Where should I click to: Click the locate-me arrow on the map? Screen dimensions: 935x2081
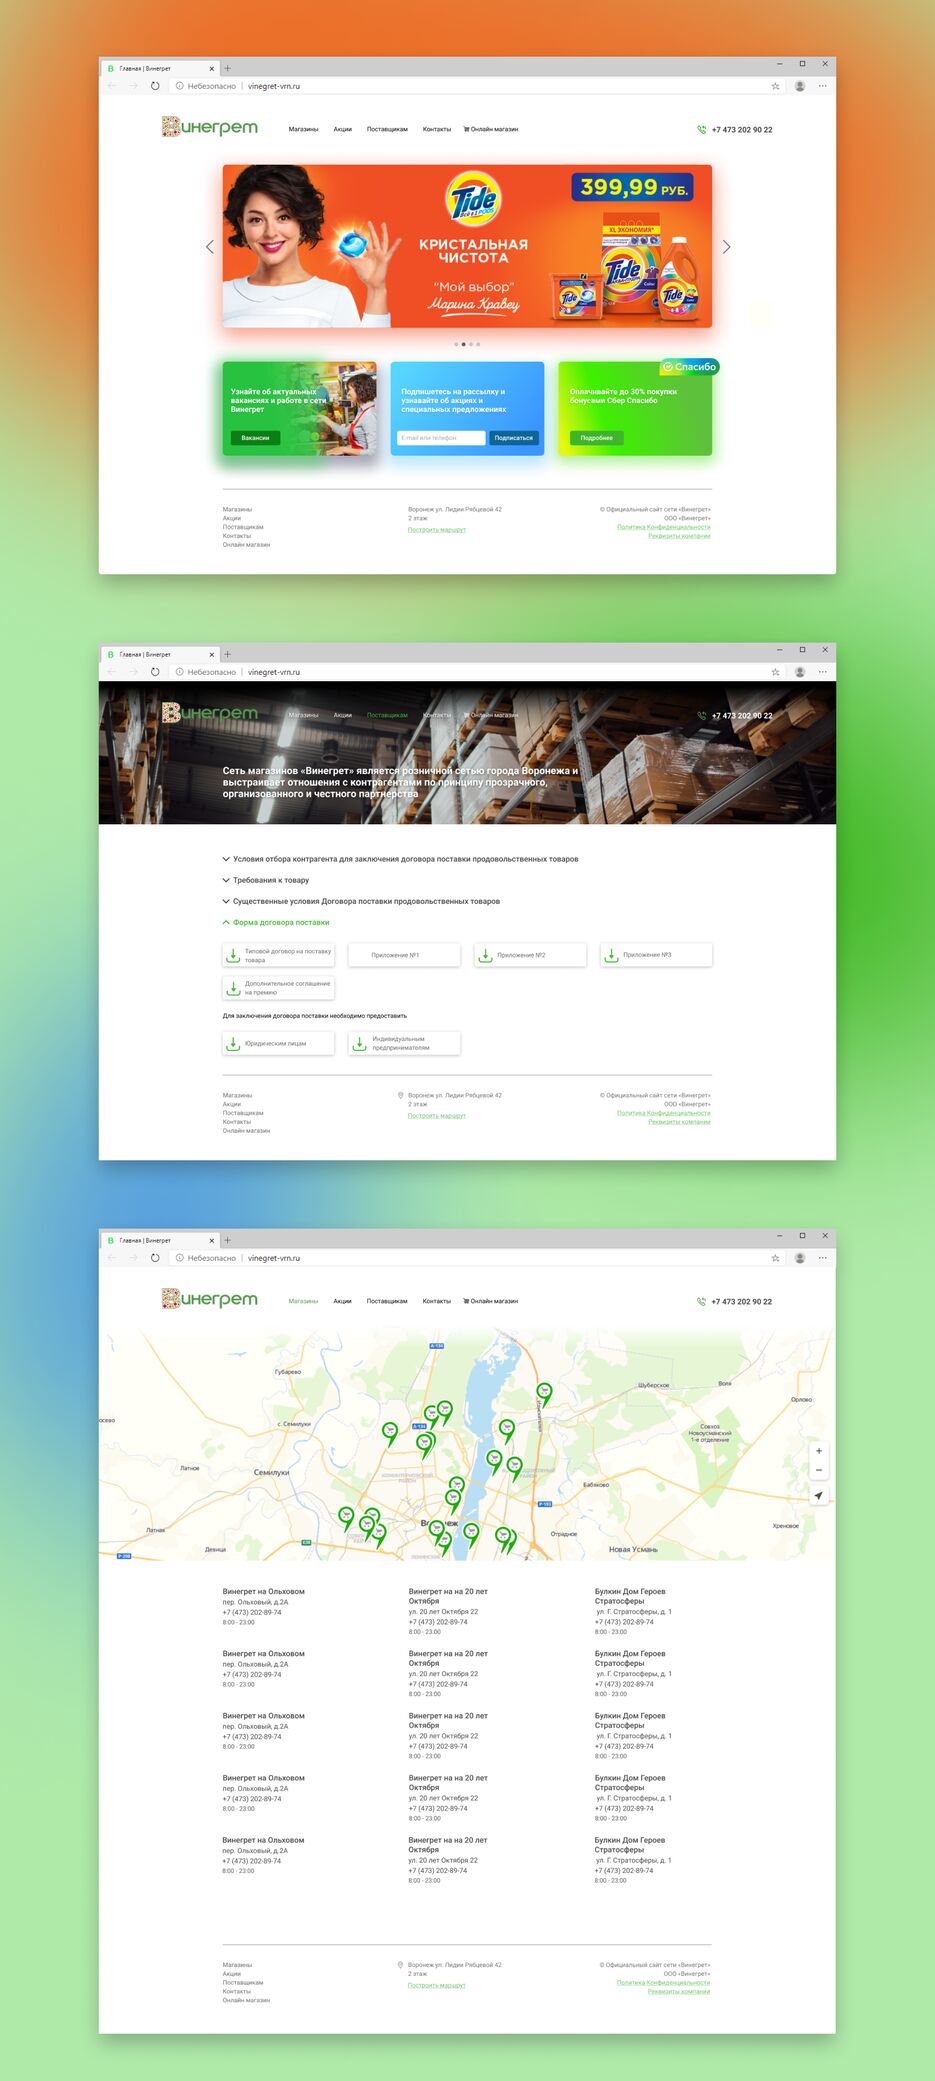click(819, 1496)
